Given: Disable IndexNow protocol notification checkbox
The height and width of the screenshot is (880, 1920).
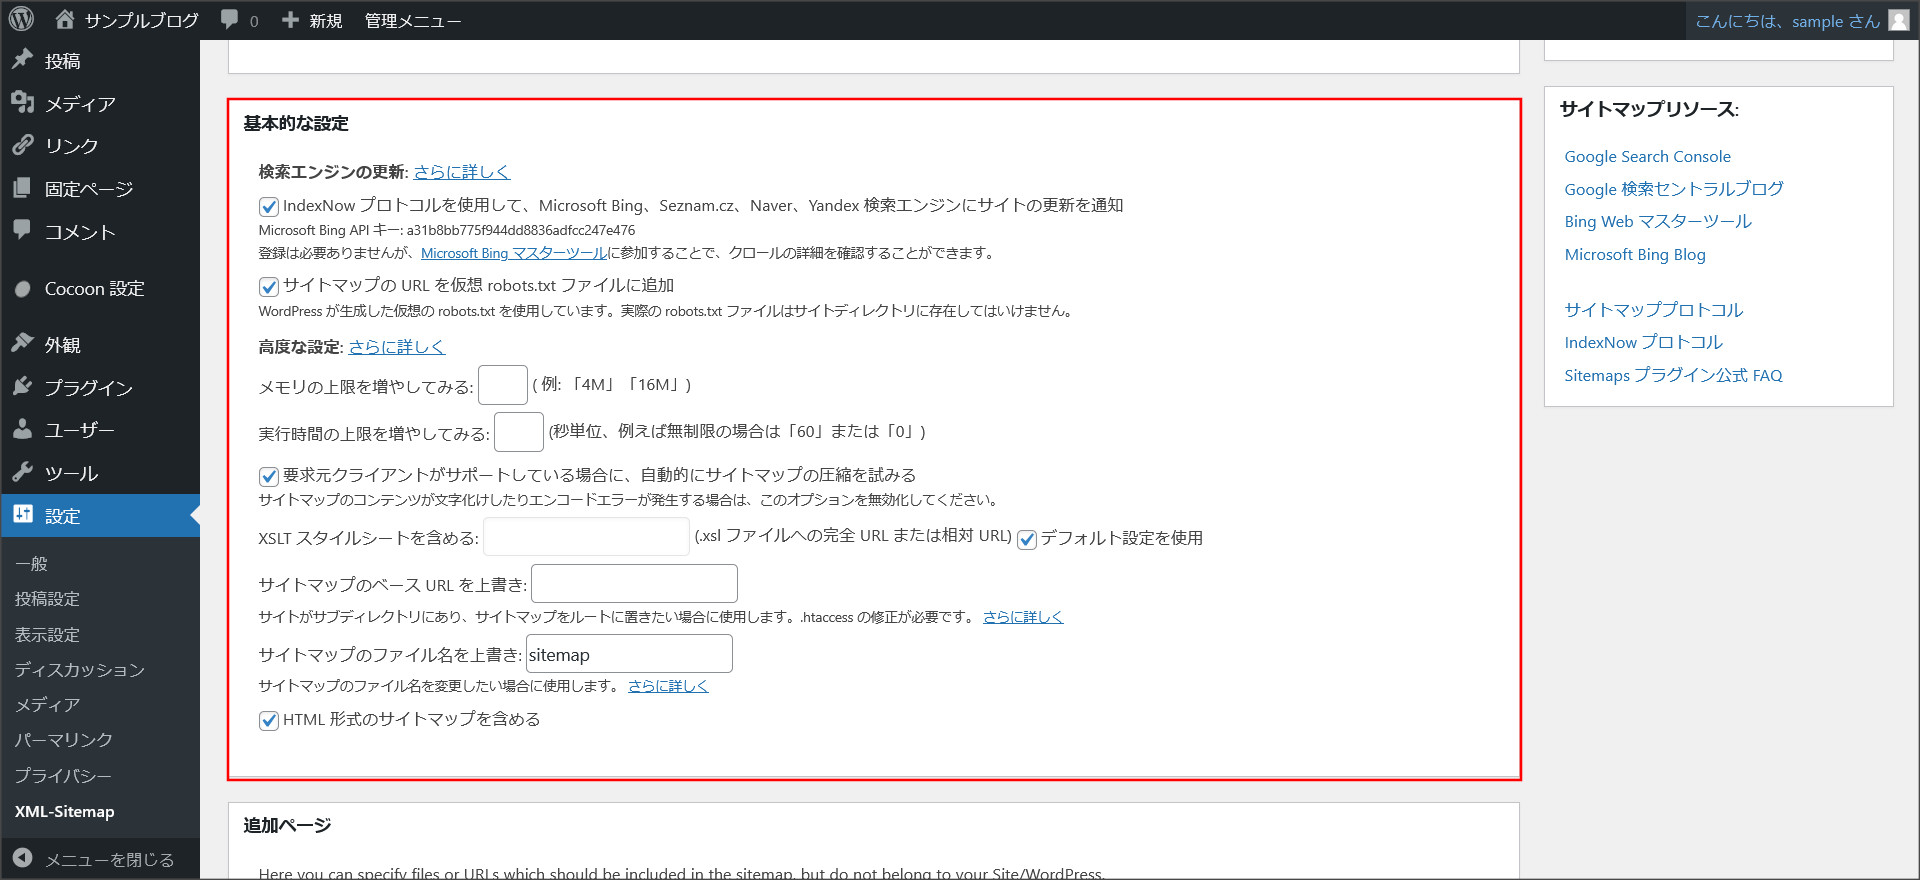Looking at the screenshot, I should [x=268, y=206].
